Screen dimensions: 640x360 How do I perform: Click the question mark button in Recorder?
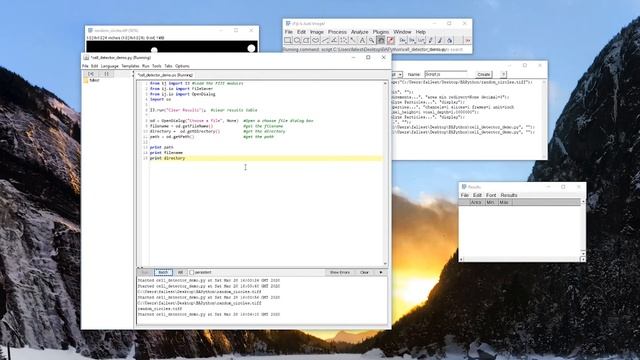pyautogui.click(x=503, y=74)
